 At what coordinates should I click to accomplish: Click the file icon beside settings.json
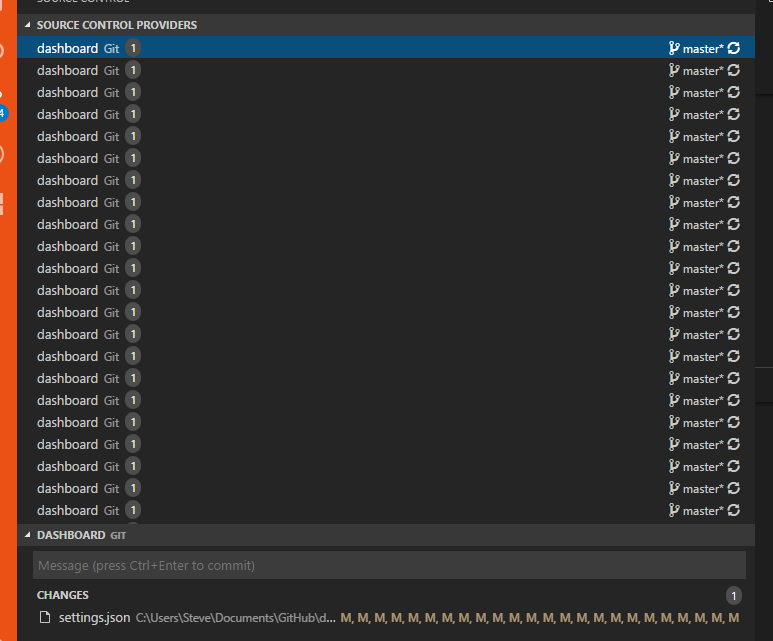(x=45, y=617)
